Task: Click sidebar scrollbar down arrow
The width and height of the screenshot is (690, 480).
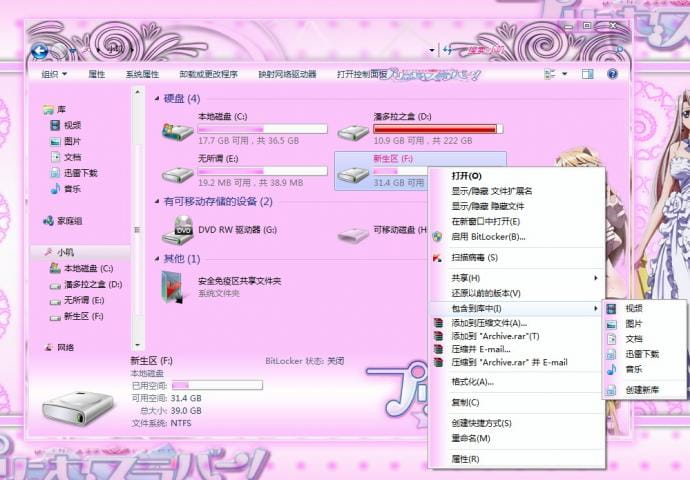Action: pyautogui.click(x=137, y=345)
